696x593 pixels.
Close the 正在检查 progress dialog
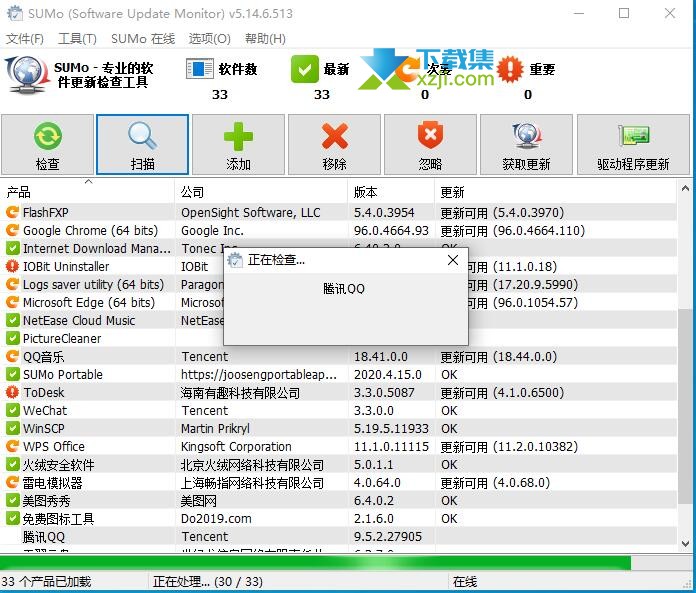453,260
